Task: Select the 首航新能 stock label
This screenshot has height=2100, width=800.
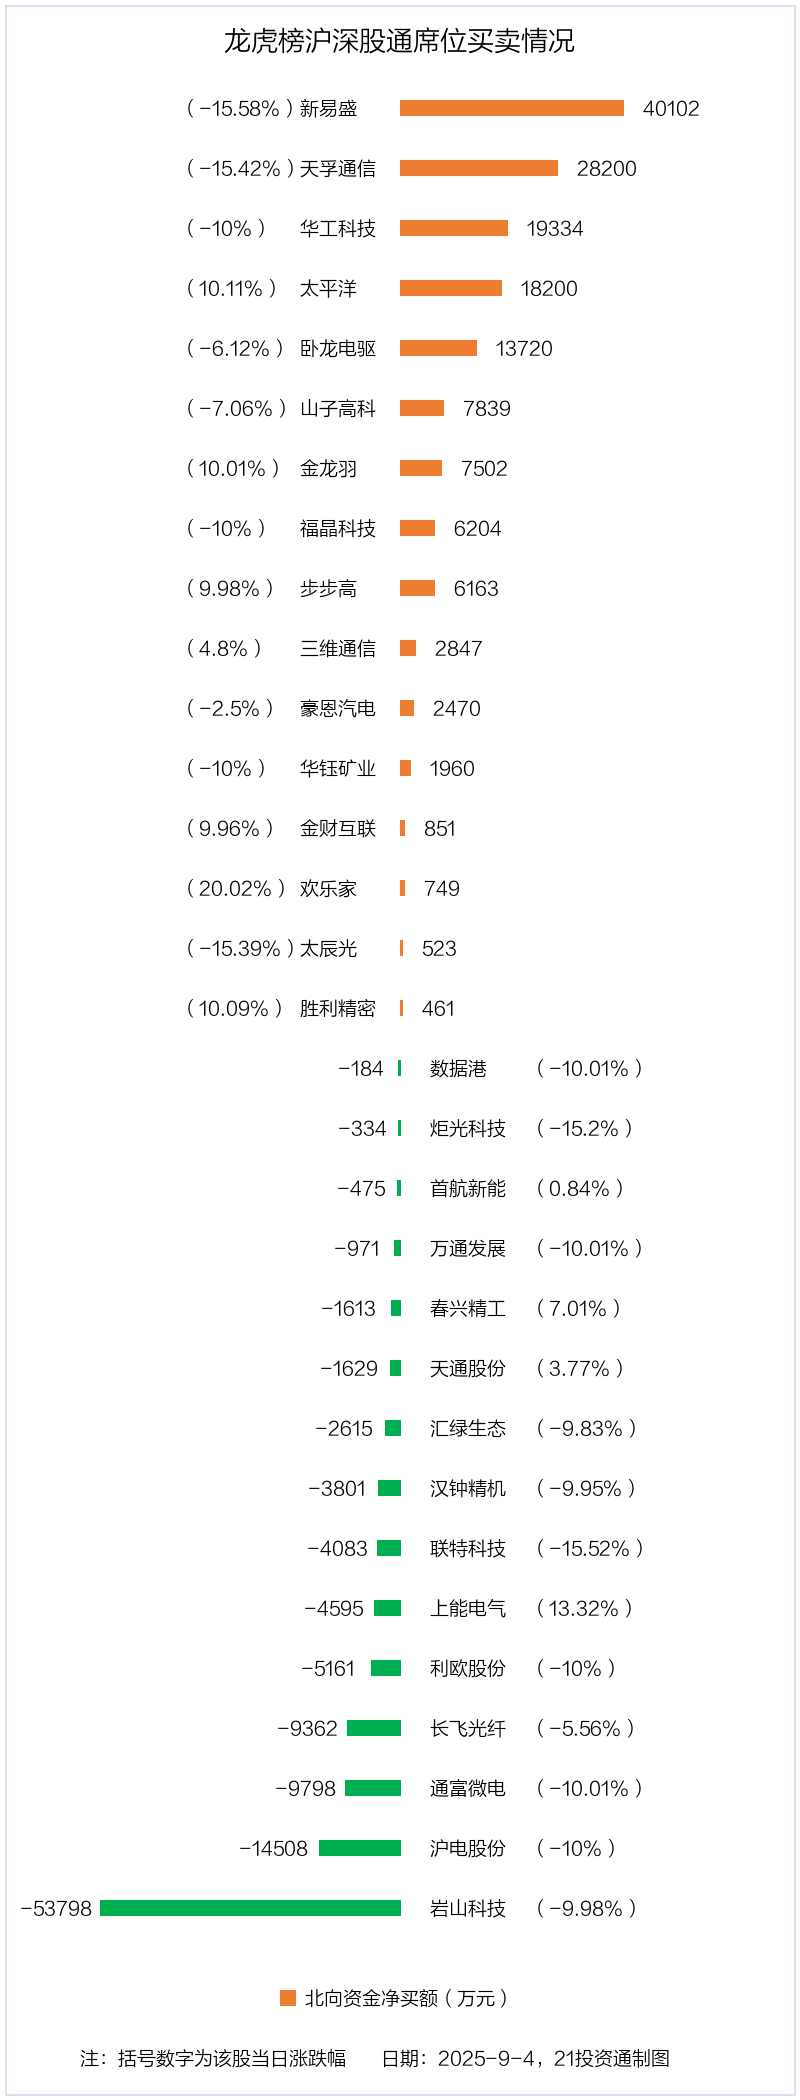Action: (x=468, y=1188)
